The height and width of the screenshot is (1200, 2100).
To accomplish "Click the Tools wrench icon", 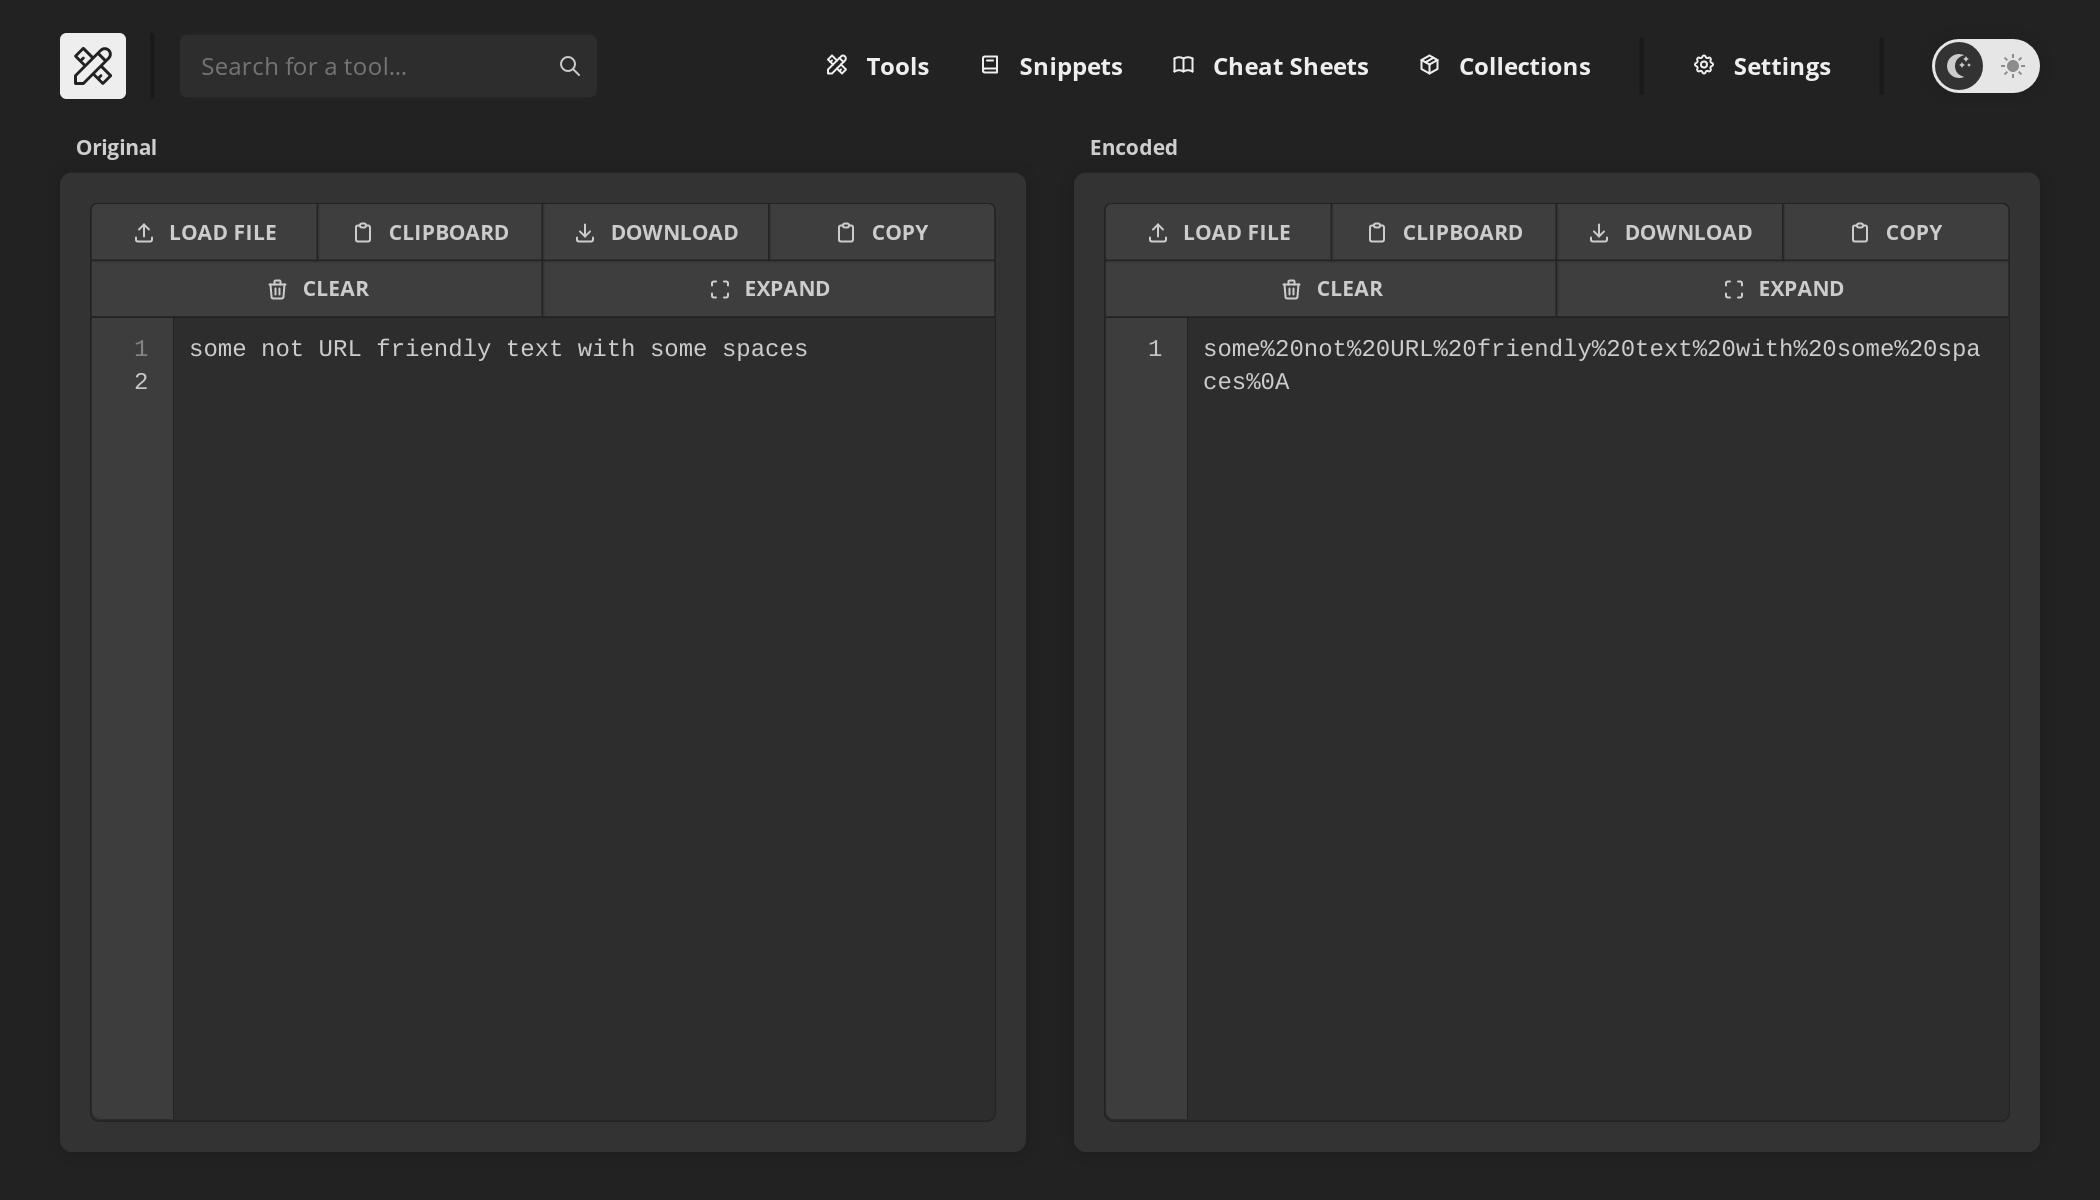I will 837,65.
